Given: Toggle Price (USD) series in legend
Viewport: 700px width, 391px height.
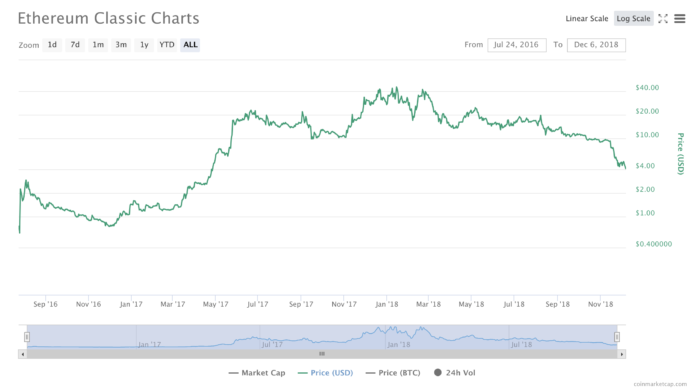Looking at the screenshot, I should point(325,373).
